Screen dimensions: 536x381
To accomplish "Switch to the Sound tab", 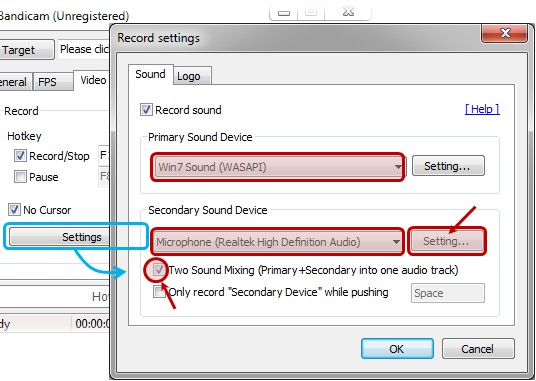I will coord(150,74).
